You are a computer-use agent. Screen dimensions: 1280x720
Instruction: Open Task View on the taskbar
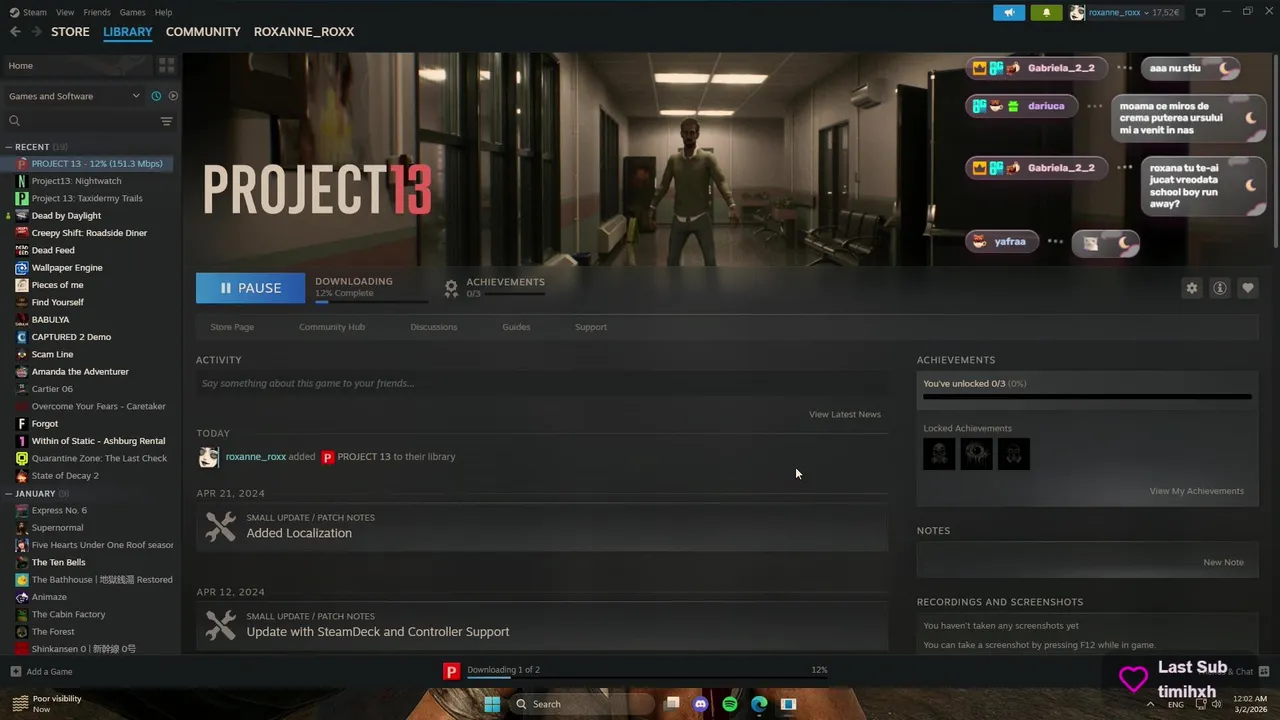[x=672, y=704]
